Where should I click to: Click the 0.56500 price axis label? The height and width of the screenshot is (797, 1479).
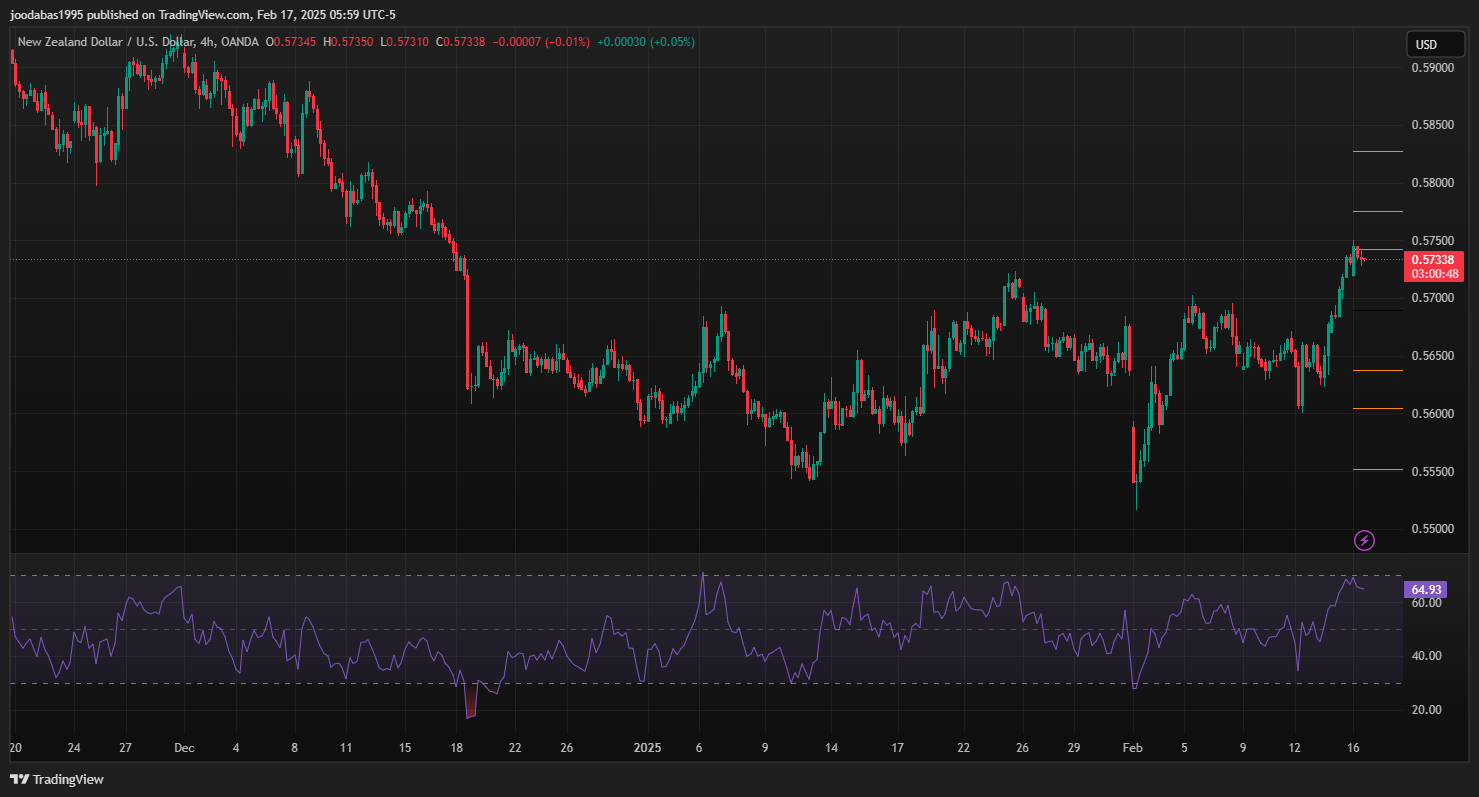(x=1431, y=356)
